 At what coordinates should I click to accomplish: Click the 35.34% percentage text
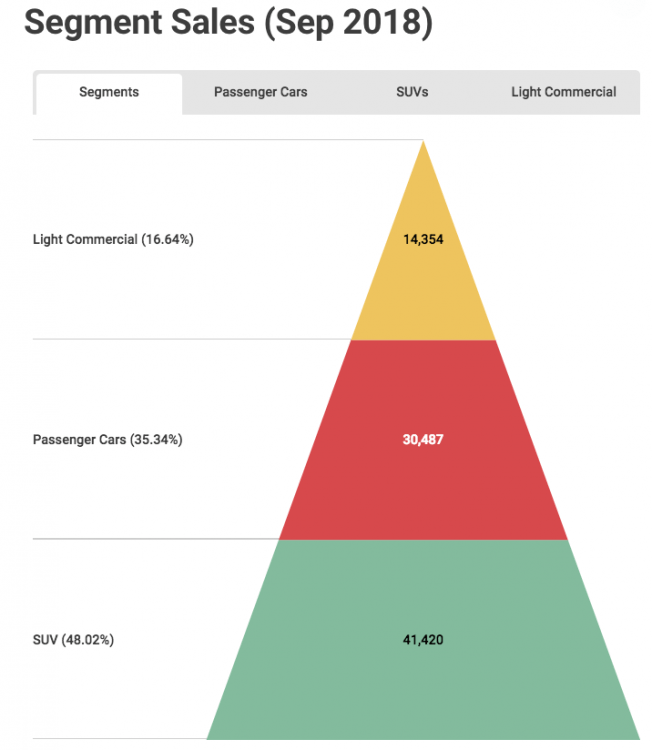point(156,439)
